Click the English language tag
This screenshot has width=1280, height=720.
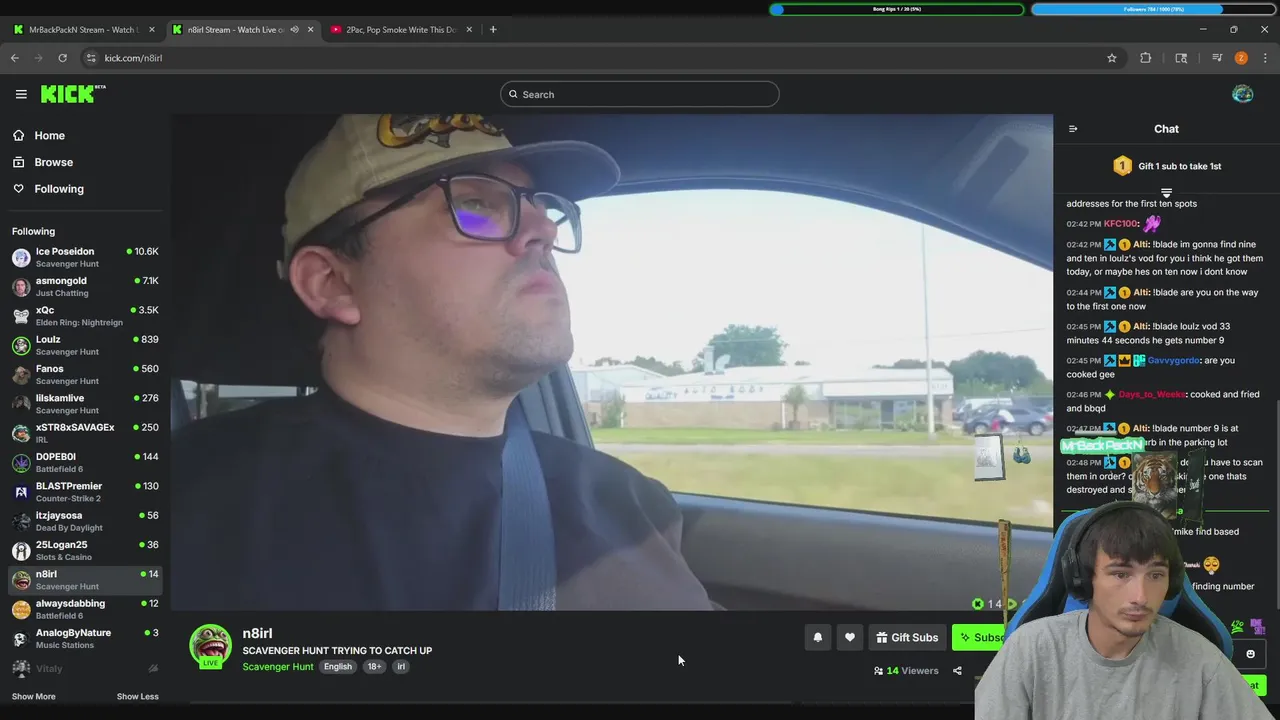[x=338, y=667]
